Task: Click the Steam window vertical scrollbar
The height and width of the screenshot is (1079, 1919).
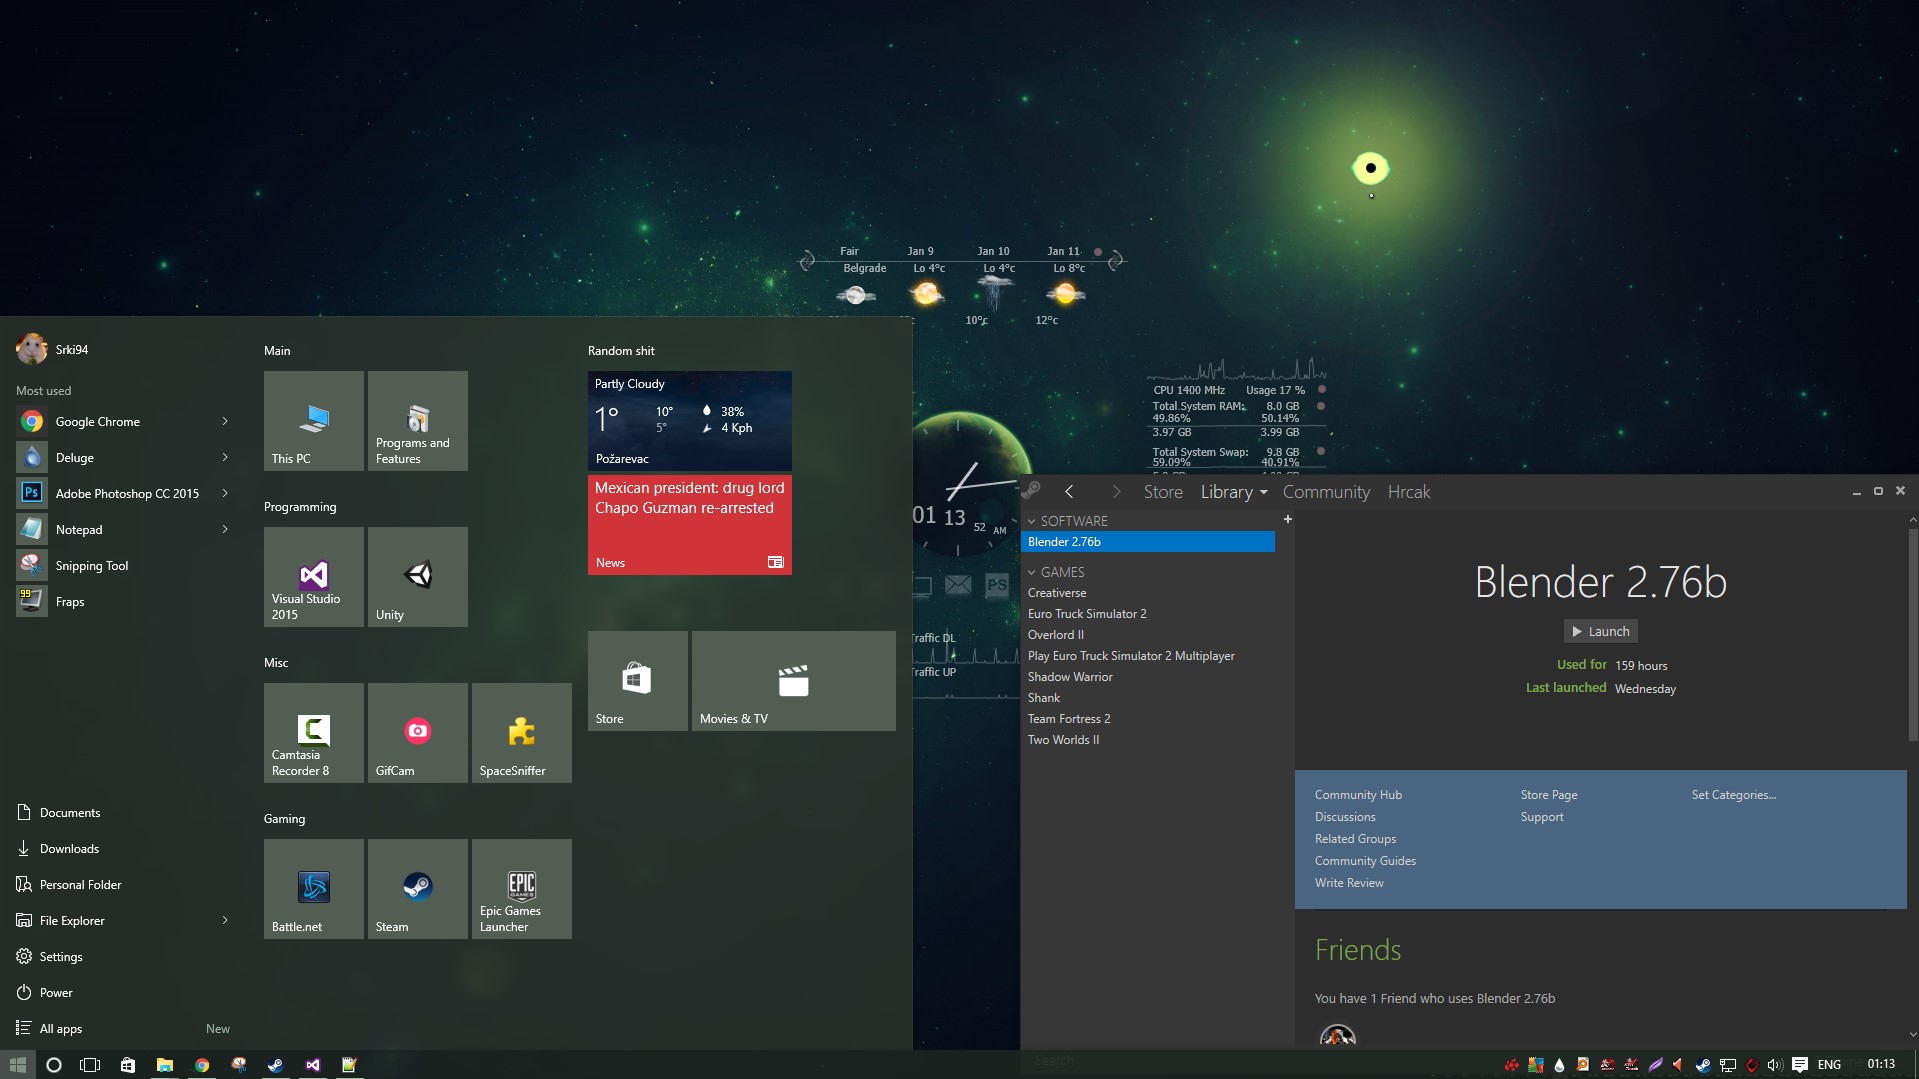Action: pos(1912,635)
